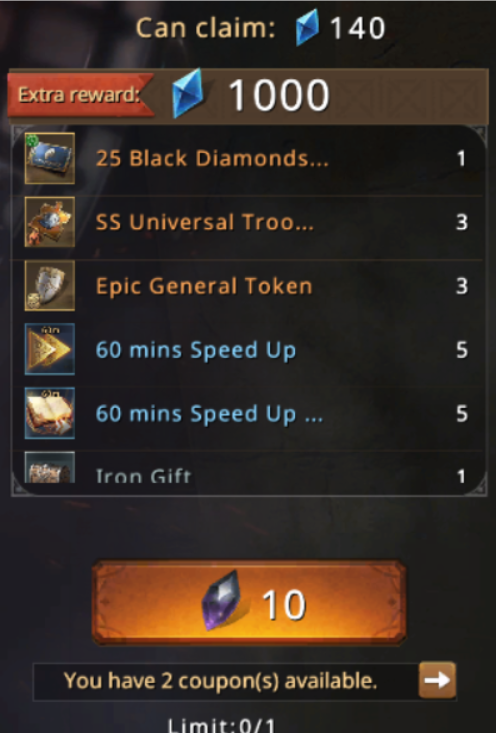496x733 pixels.
Task: Select the Epic General Token label
Action: (x=204, y=286)
